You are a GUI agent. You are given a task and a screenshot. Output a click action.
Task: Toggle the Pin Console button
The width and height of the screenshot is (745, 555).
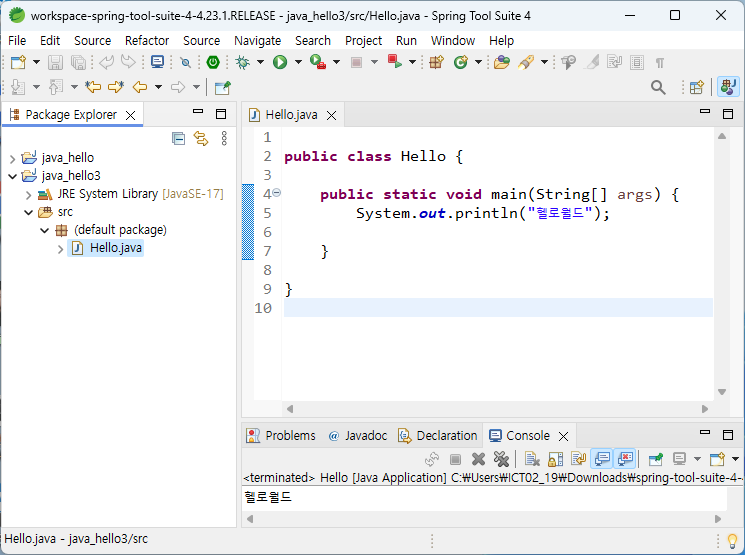coord(656,459)
